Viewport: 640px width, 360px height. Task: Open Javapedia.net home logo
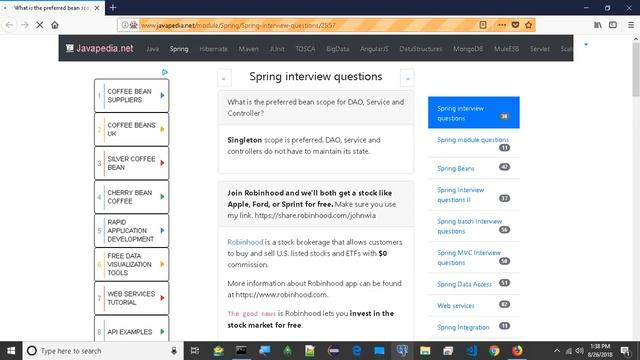pos(100,48)
